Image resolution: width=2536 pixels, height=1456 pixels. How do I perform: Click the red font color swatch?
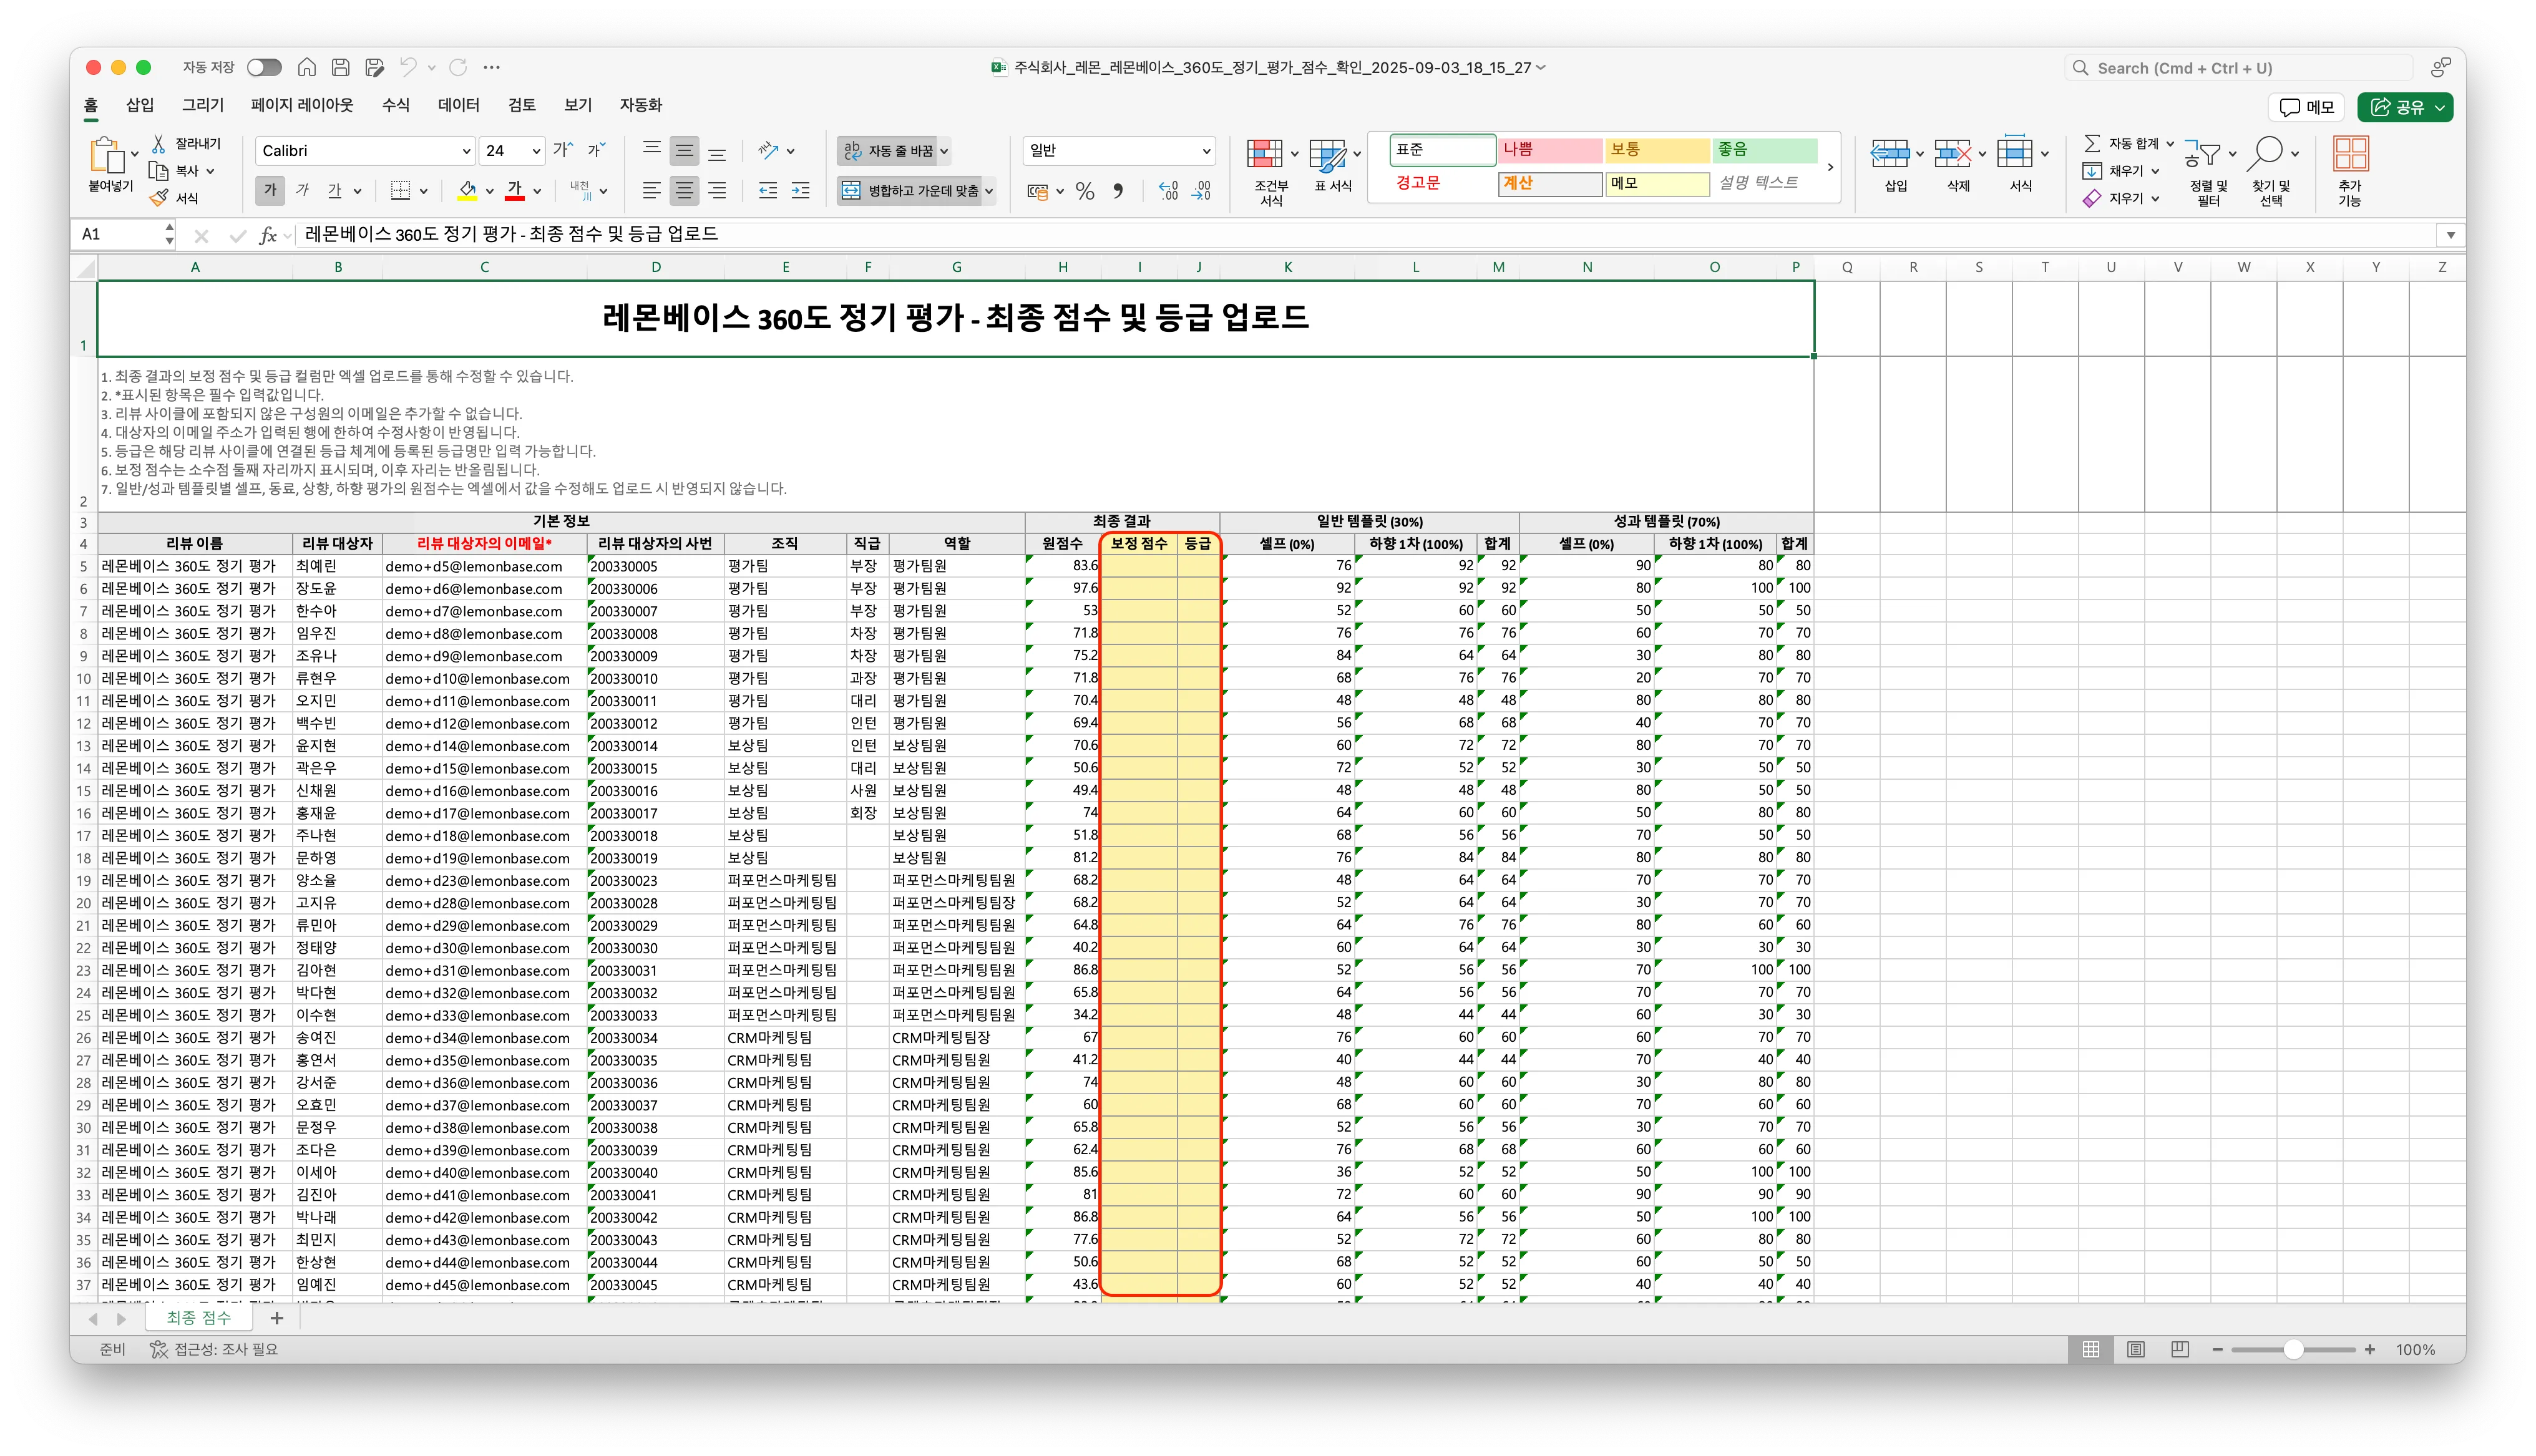(515, 190)
